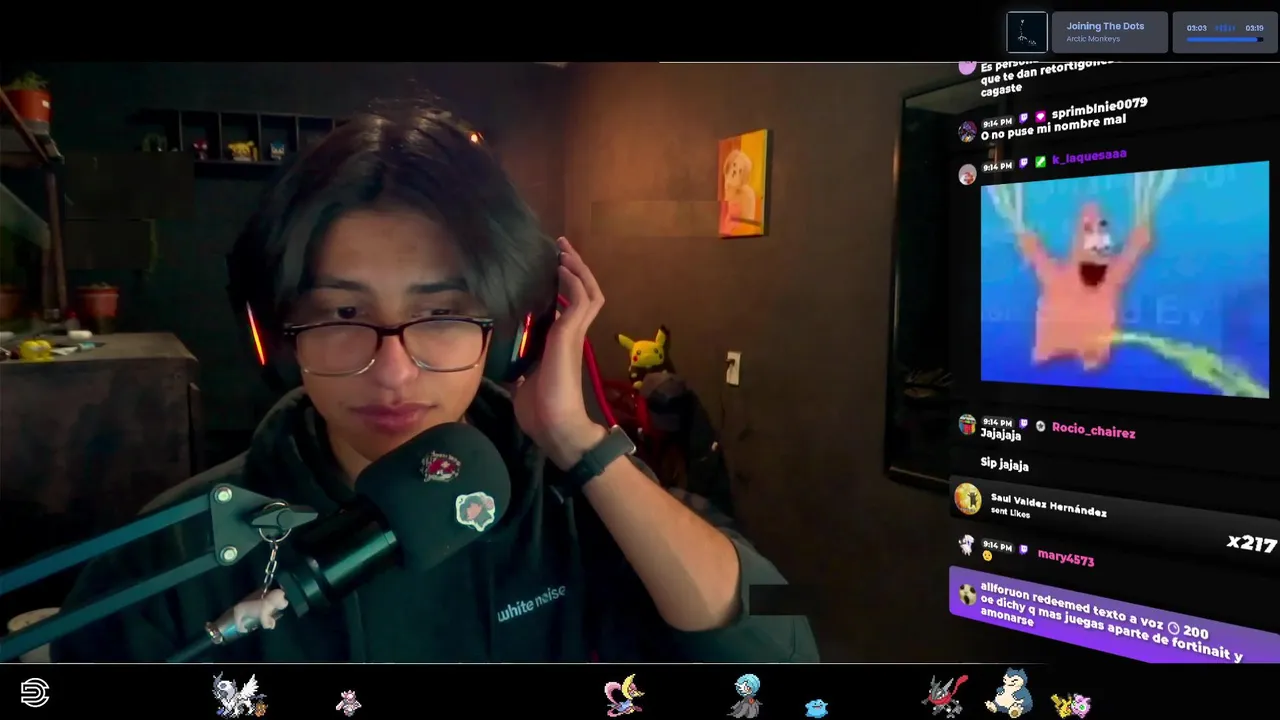This screenshot has width=1280, height=720.
Task: Click the pink heart badge next to sprimblnie0079
Action: click(x=1040, y=116)
